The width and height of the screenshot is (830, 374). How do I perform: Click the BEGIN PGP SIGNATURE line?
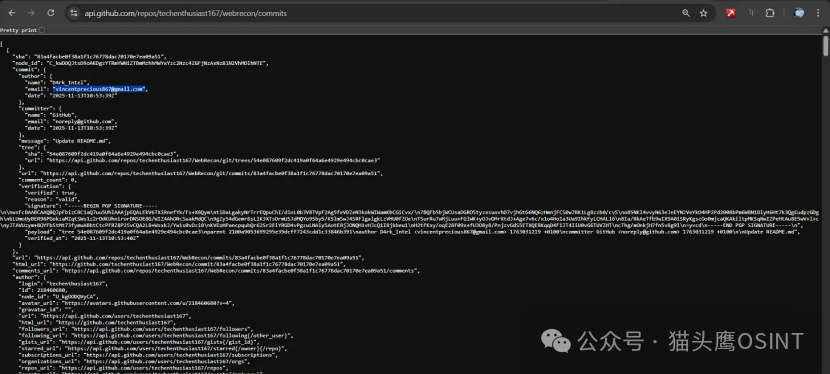tap(92, 205)
